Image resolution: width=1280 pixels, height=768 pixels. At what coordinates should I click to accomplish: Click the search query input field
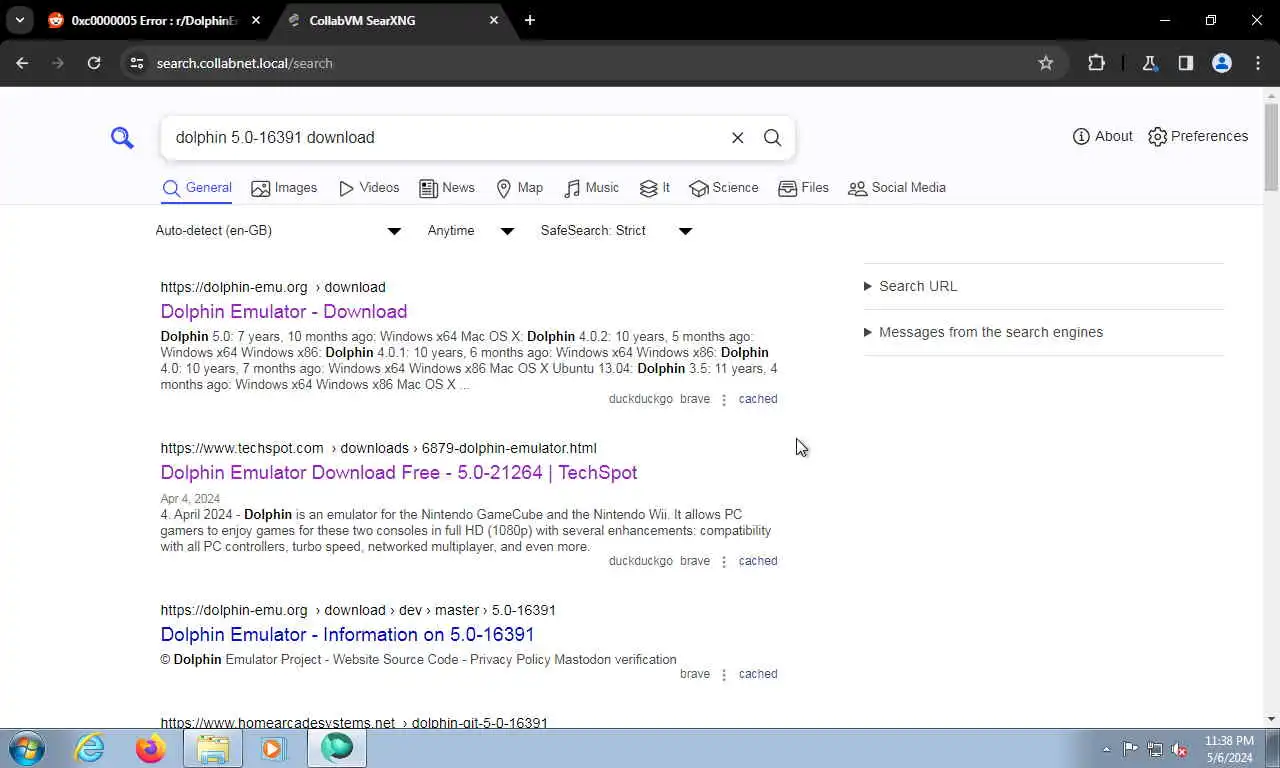coord(445,138)
